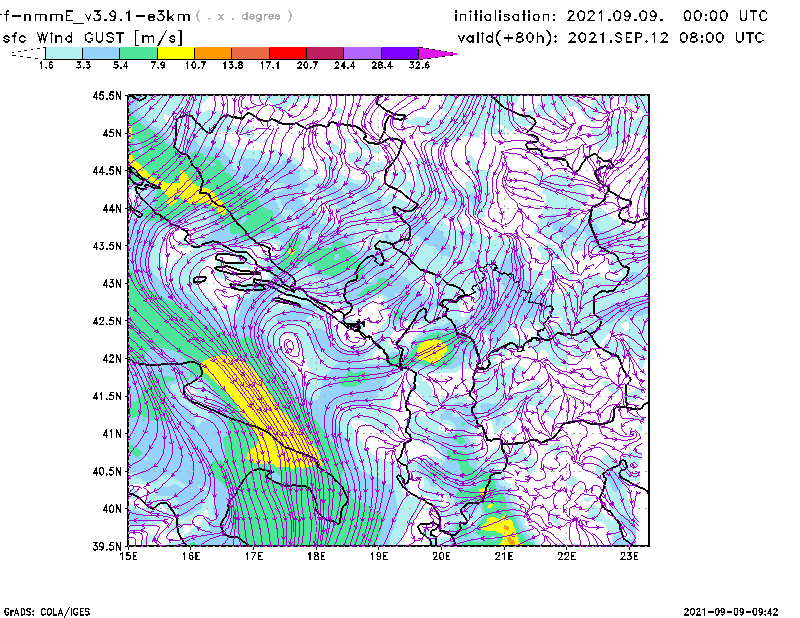Click the legend value 28.4
Image resolution: width=800 pixels, height=618 pixels.
382,65
